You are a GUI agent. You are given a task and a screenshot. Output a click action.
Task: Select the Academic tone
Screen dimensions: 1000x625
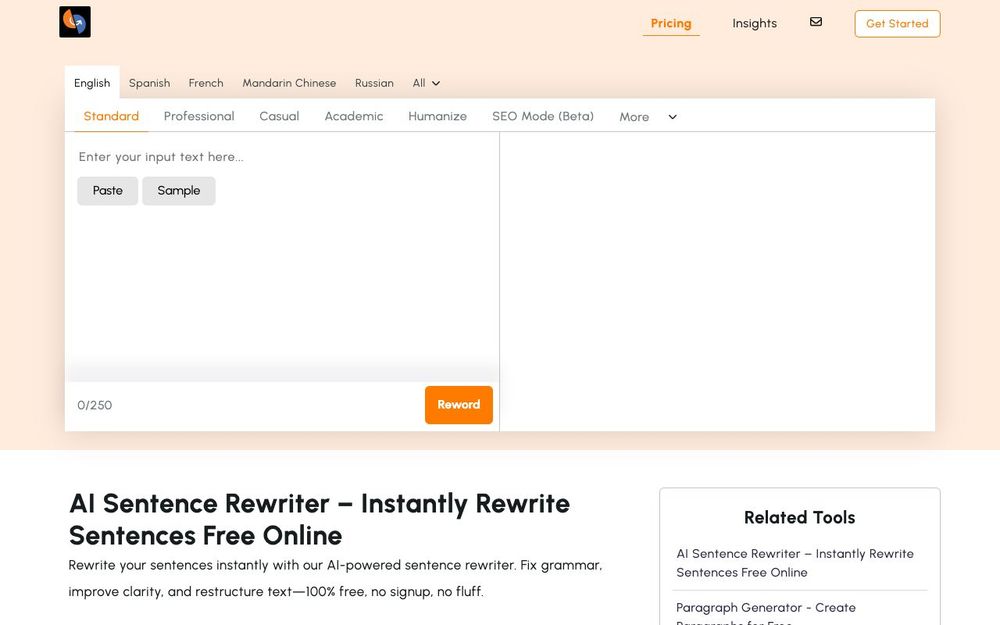(353, 116)
